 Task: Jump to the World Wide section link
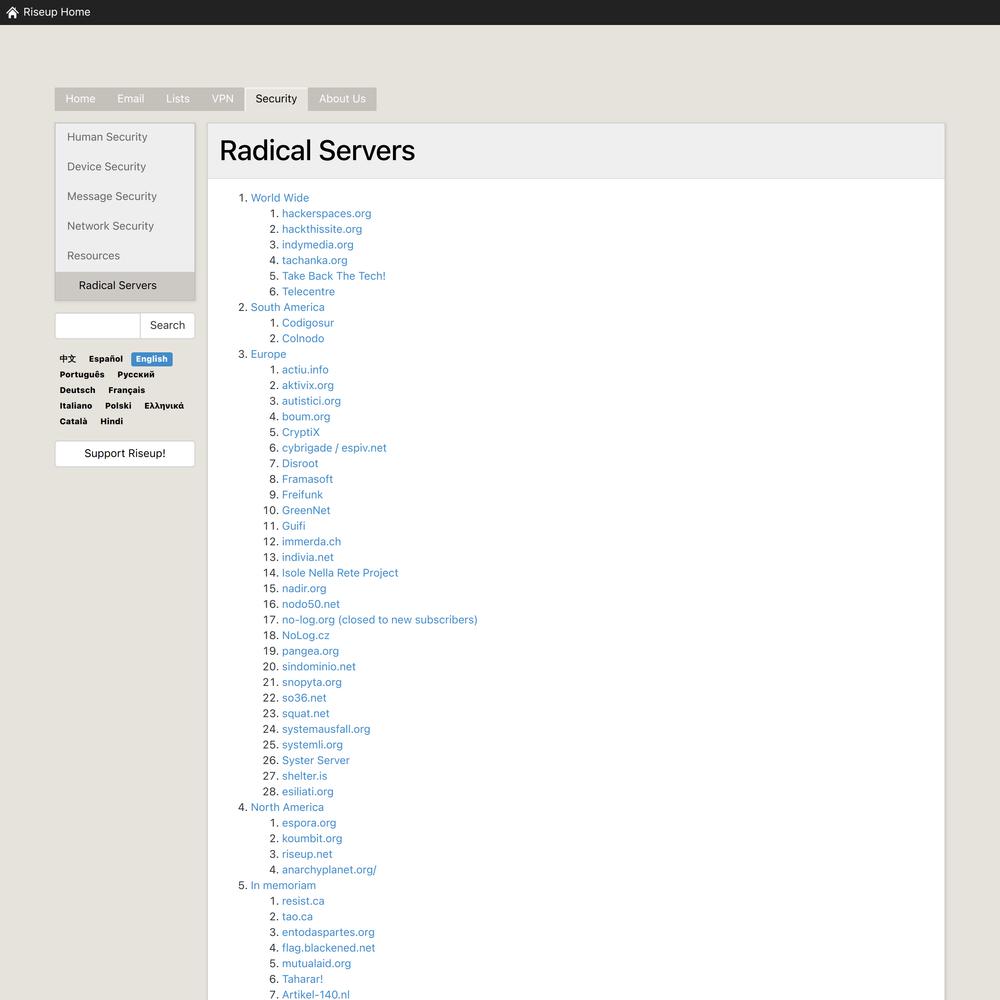click(280, 198)
